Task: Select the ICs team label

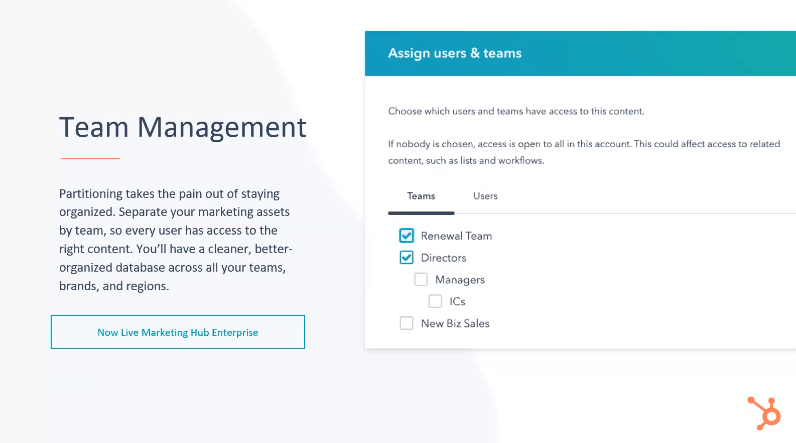Action: click(x=457, y=301)
